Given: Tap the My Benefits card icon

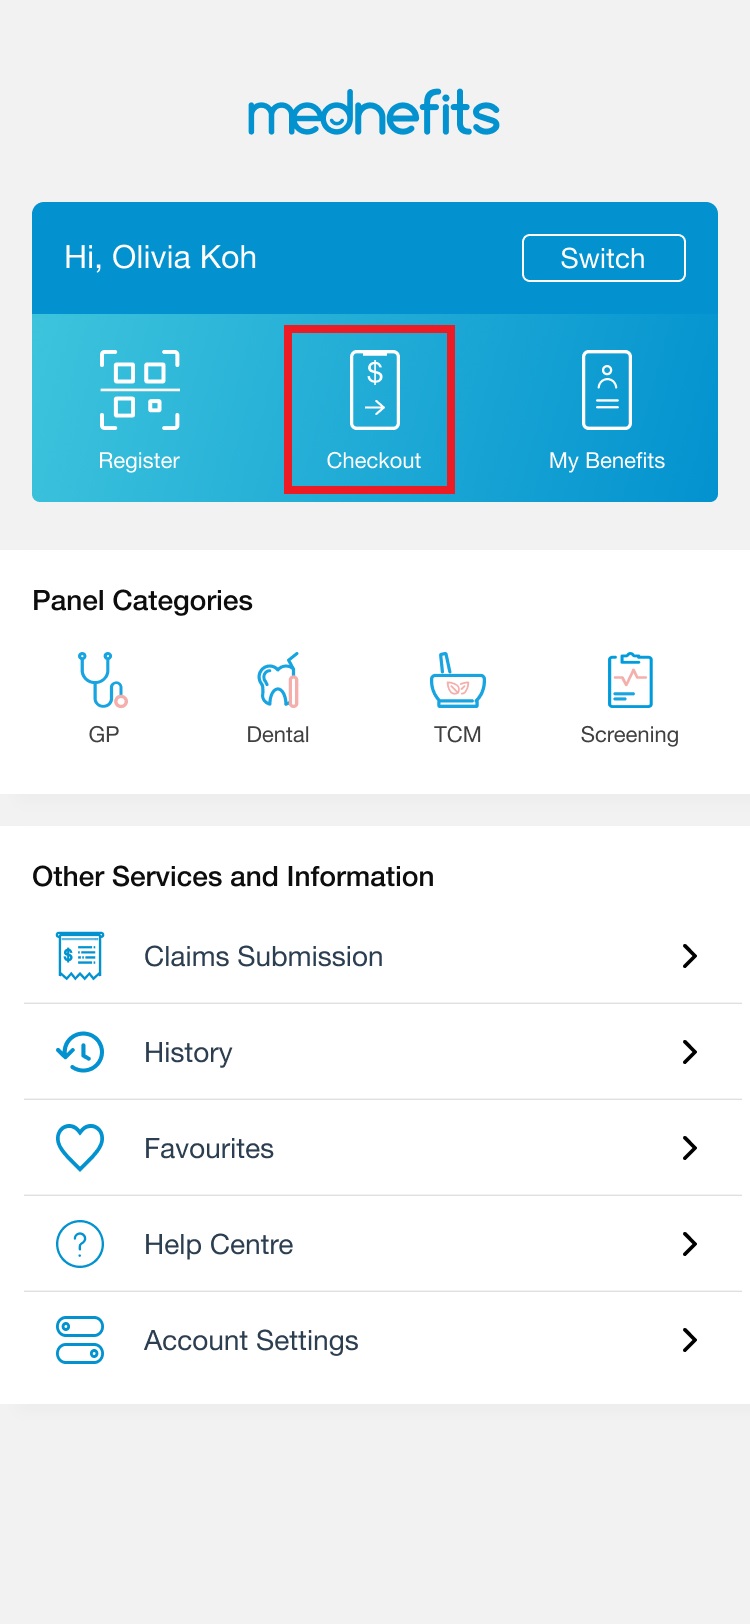Looking at the screenshot, I should tap(606, 389).
